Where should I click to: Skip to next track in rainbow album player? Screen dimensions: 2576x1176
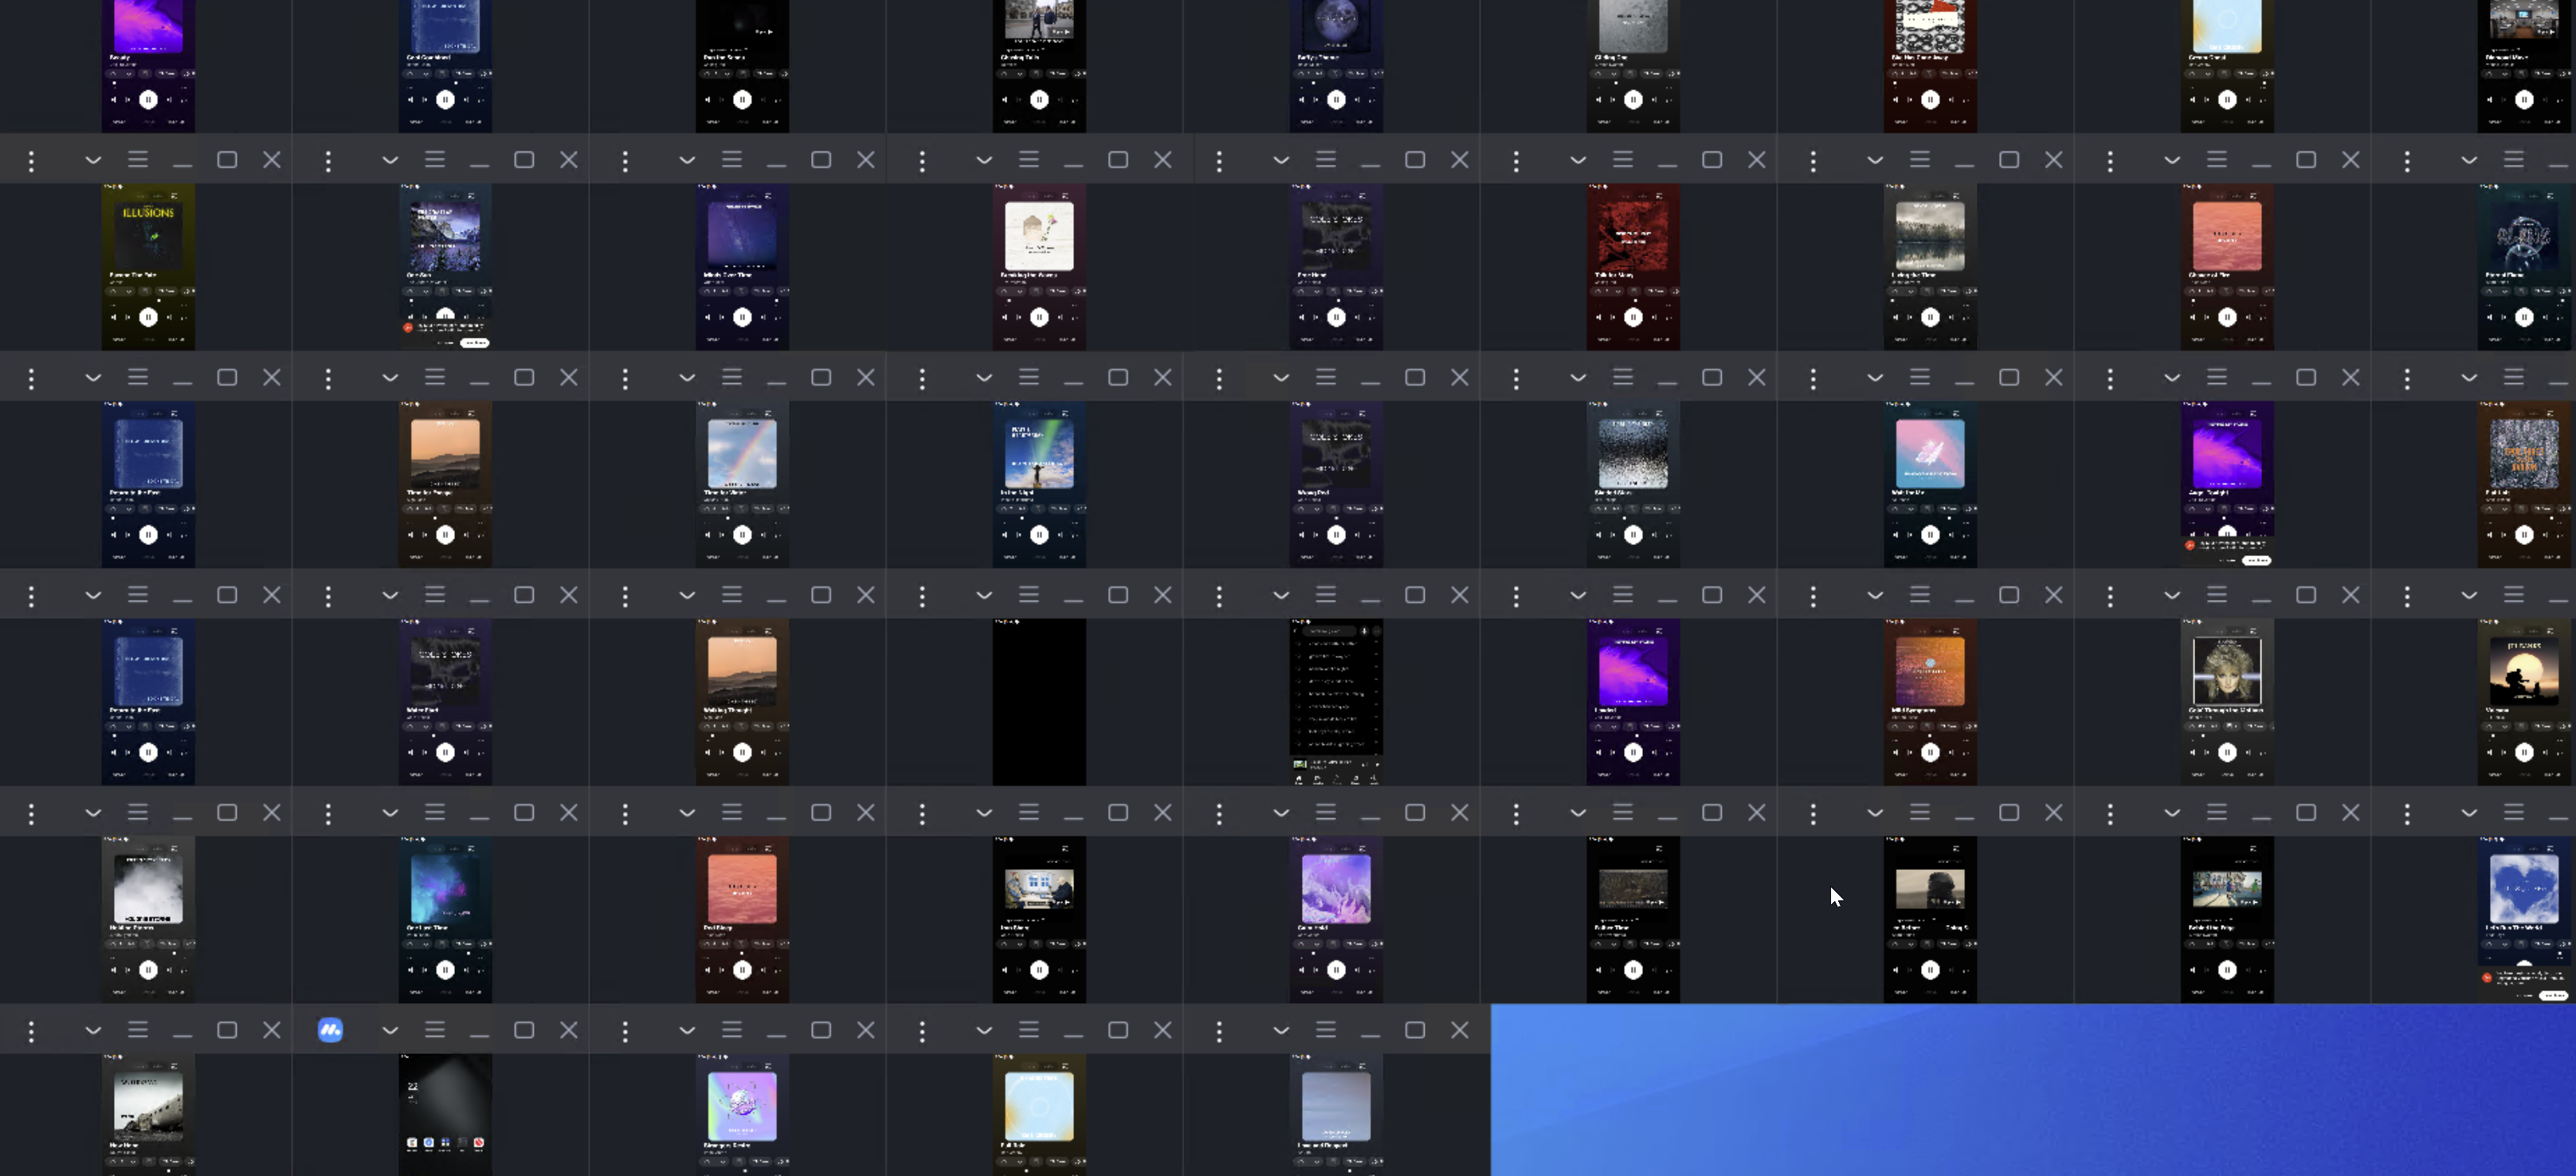(764, 535)
